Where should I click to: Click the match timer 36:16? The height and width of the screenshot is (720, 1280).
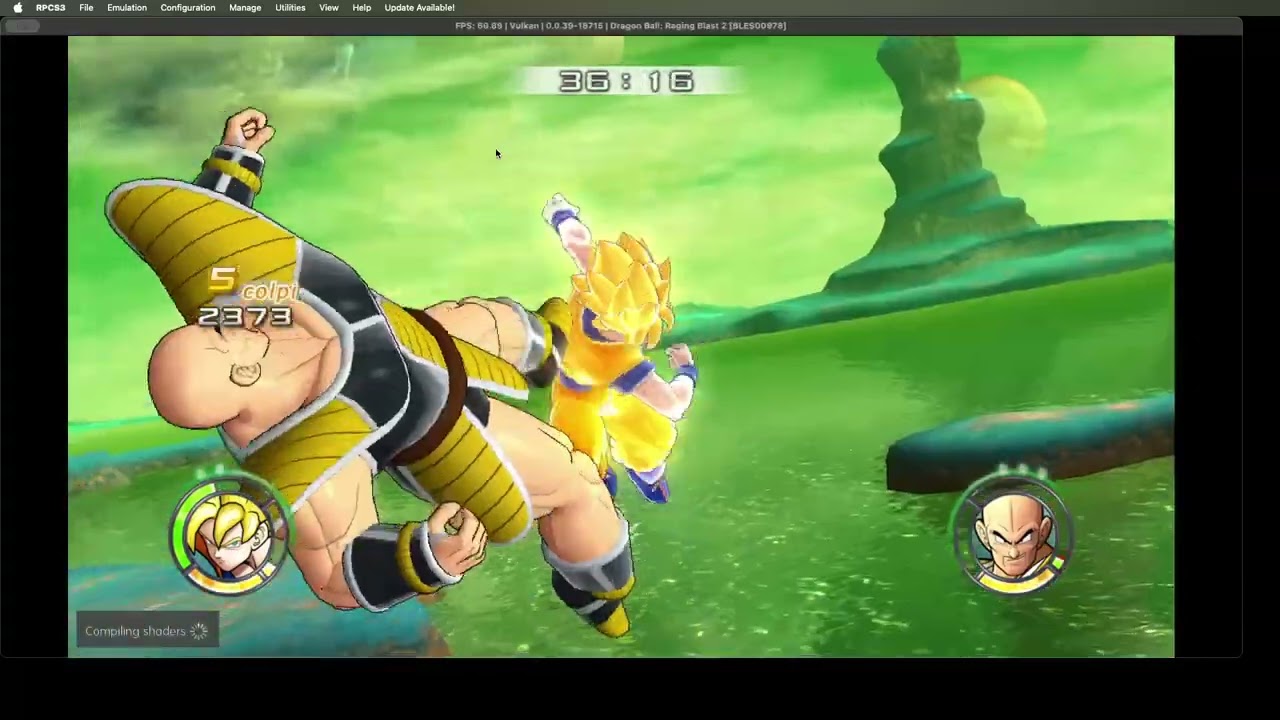click(x=626, y=81)
